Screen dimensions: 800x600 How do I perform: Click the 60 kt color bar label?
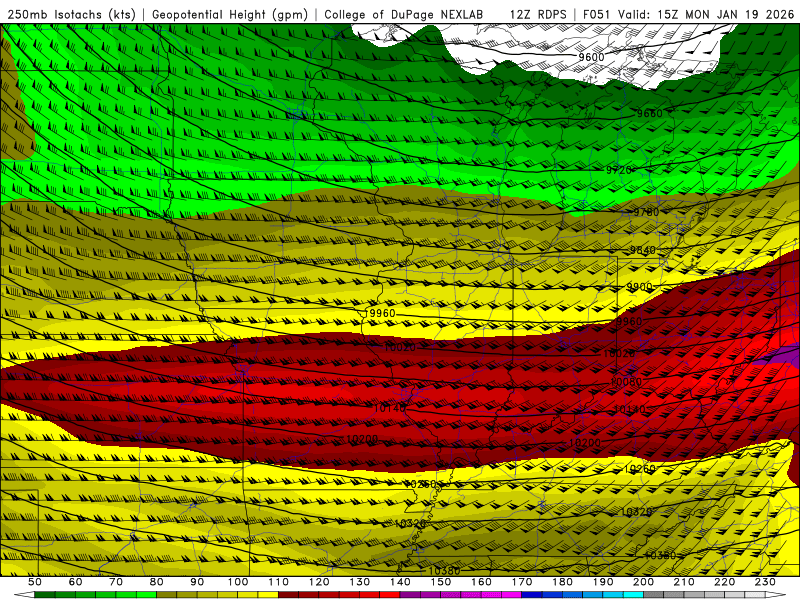tap(75, 582)
